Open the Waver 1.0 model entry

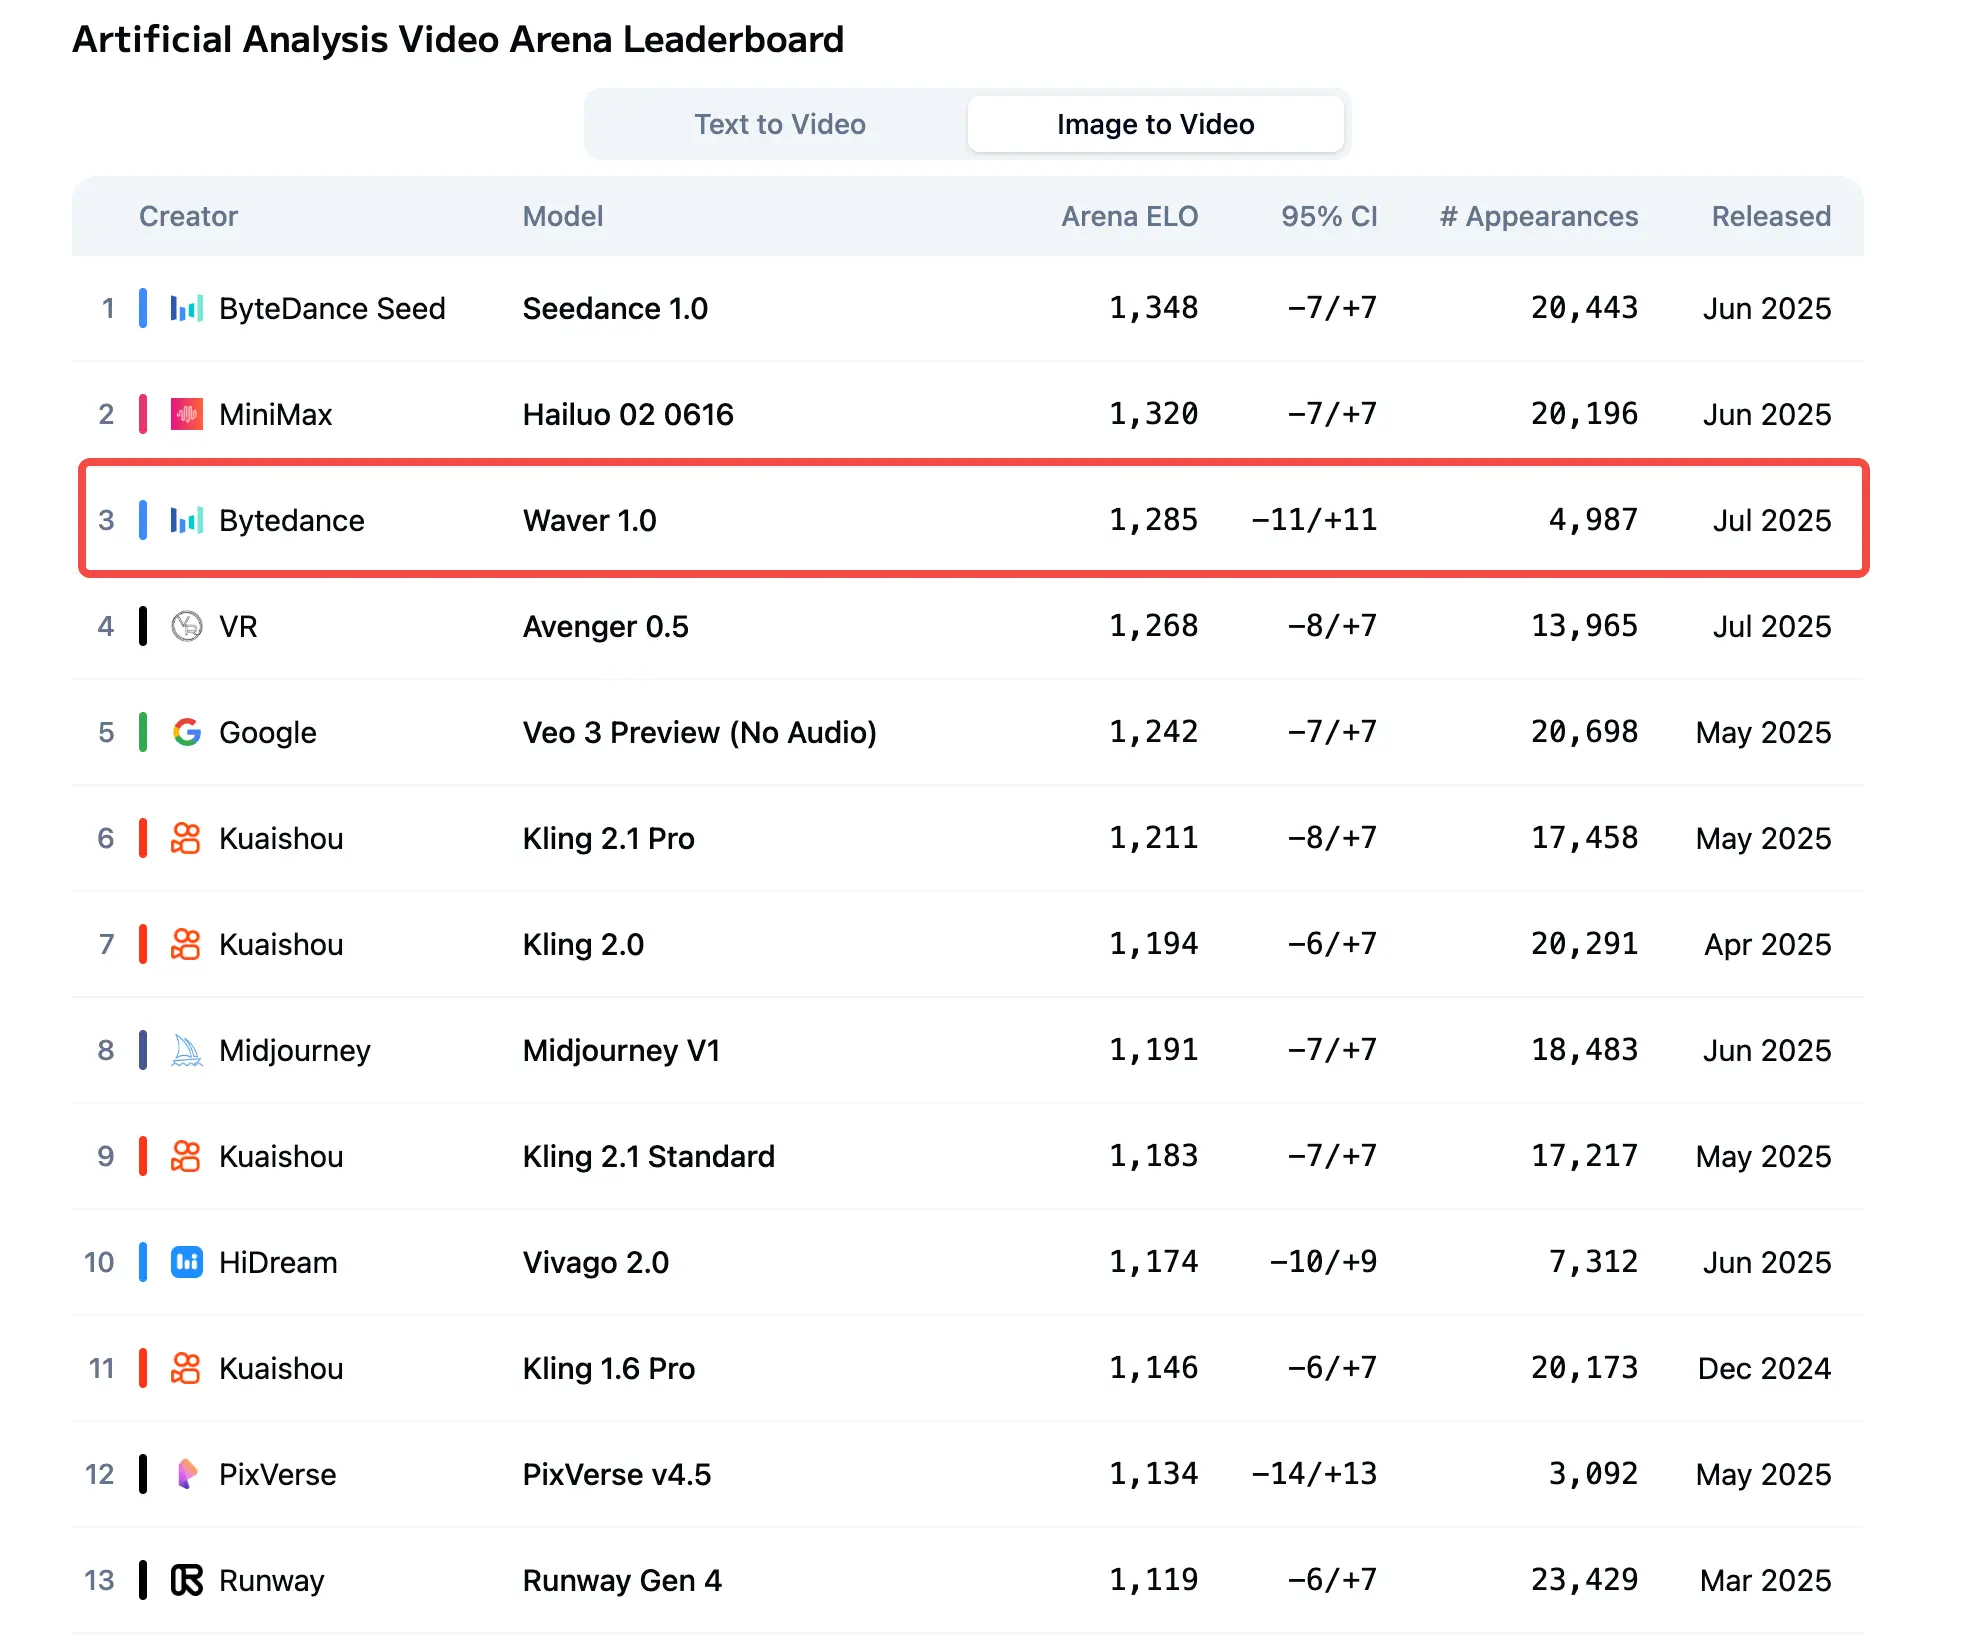(x=589, y=520)
